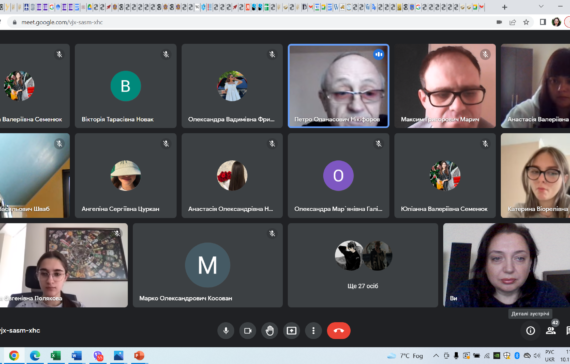Image resolution: width=570 pixels, height=364 pixels.
Task: Click the Chrome icon in taskbar
Action: (14, 355)
